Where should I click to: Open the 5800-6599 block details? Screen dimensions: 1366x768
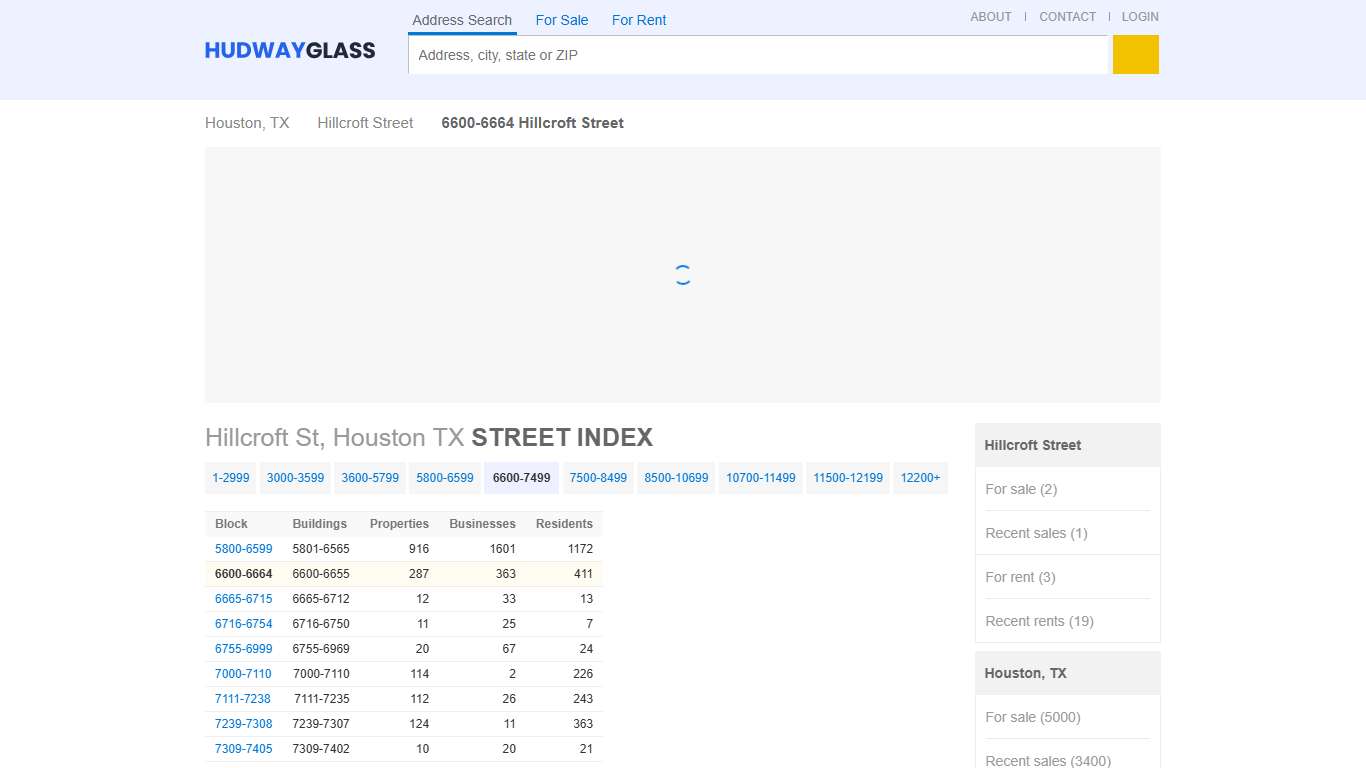[243, 548]
